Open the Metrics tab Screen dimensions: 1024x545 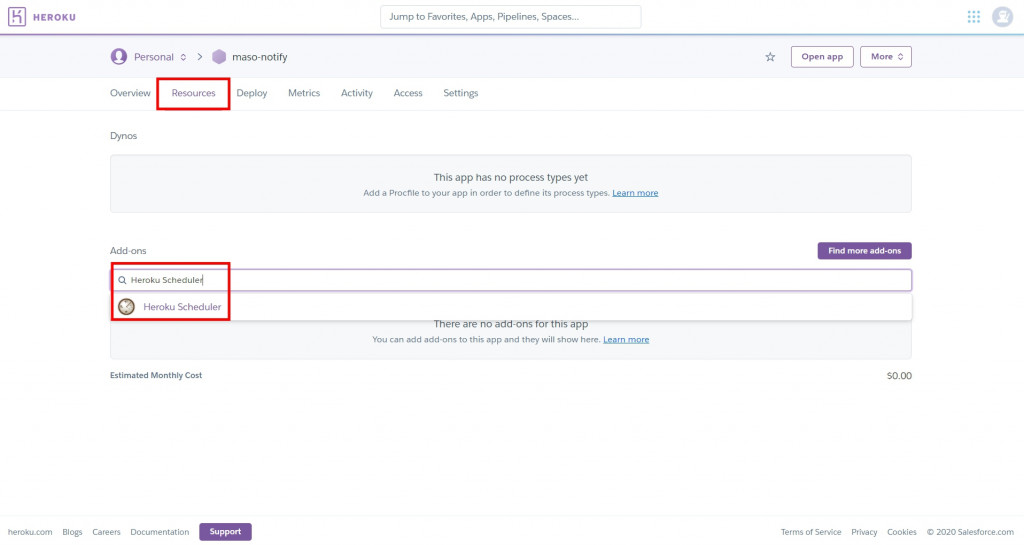304,93
